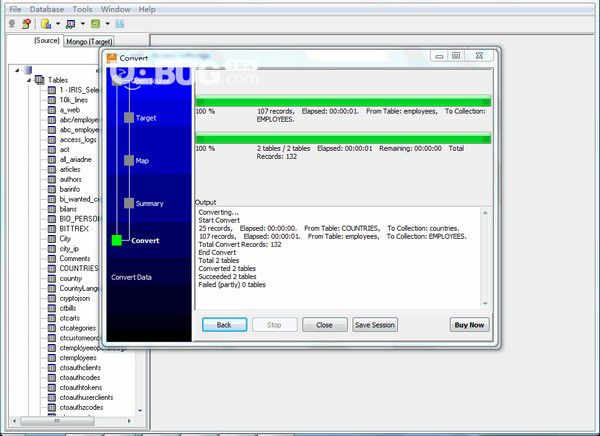Open the dropdown arrow beside the yellow document icon
Image resolution: width=600 pixels, height=436 pixels.
pyautogui.click(x=58, y=24)
